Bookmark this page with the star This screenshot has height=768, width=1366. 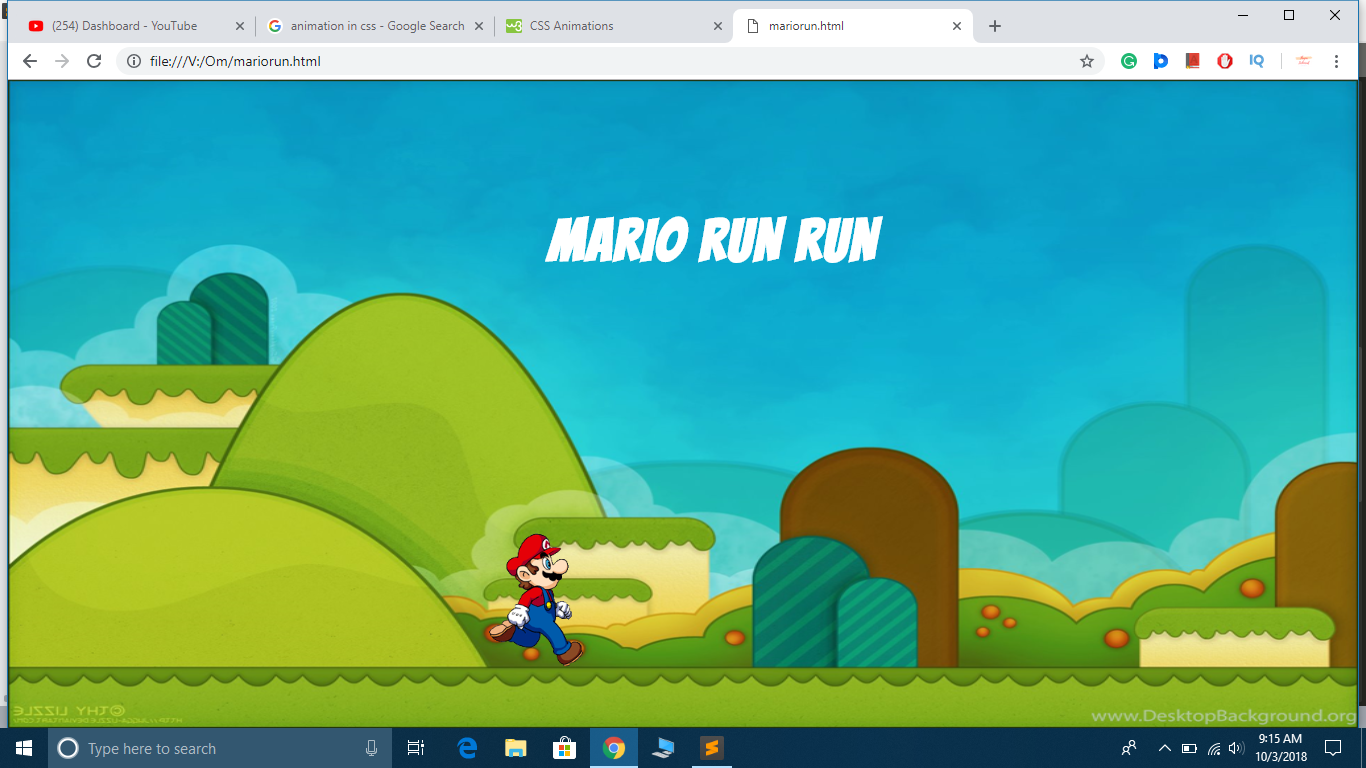click(x=1087, y=61)
